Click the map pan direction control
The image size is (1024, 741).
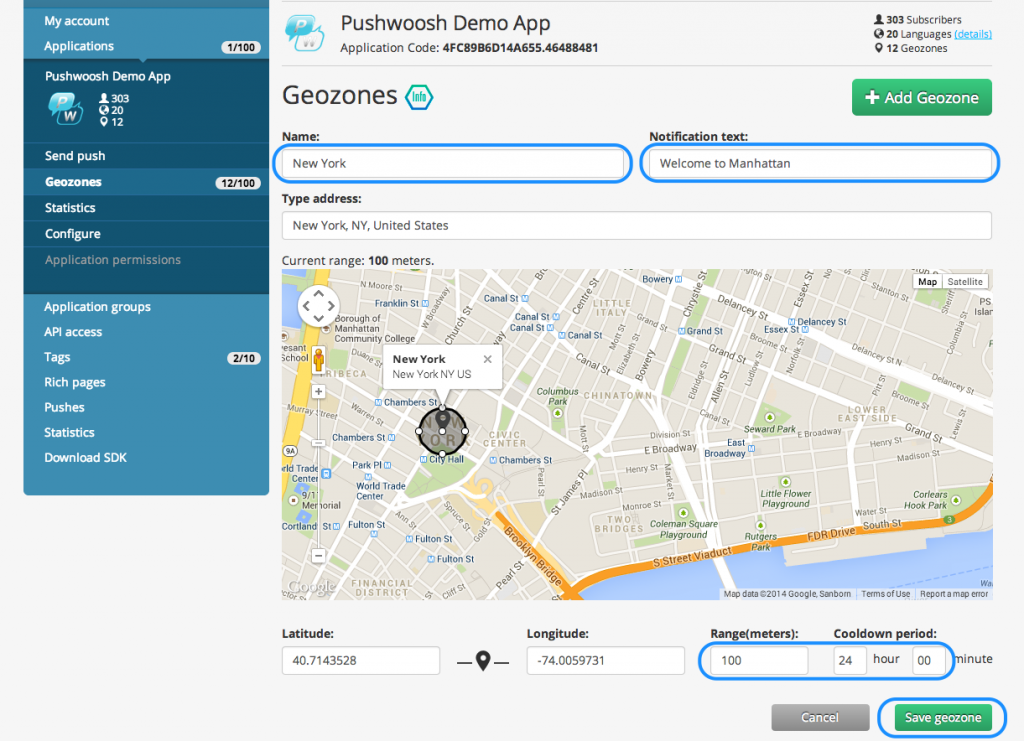pos(318,305)
